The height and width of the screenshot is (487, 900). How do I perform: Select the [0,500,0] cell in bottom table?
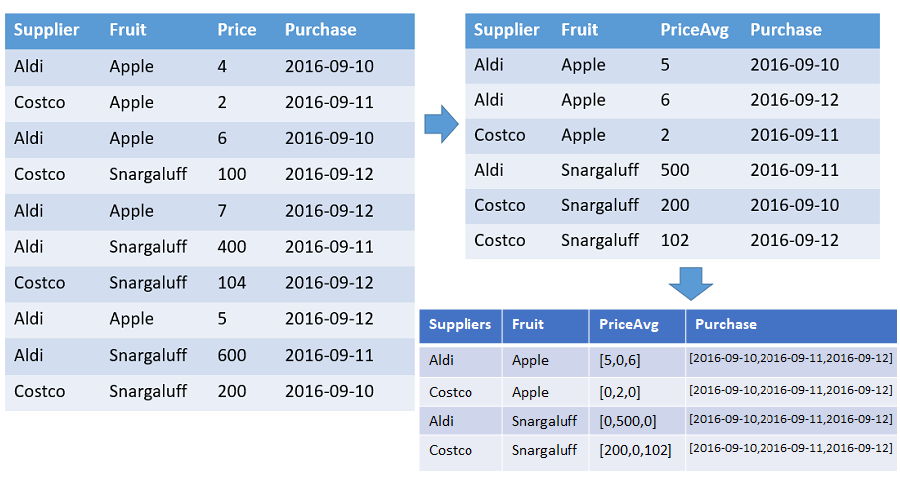[x=637, y=422]
